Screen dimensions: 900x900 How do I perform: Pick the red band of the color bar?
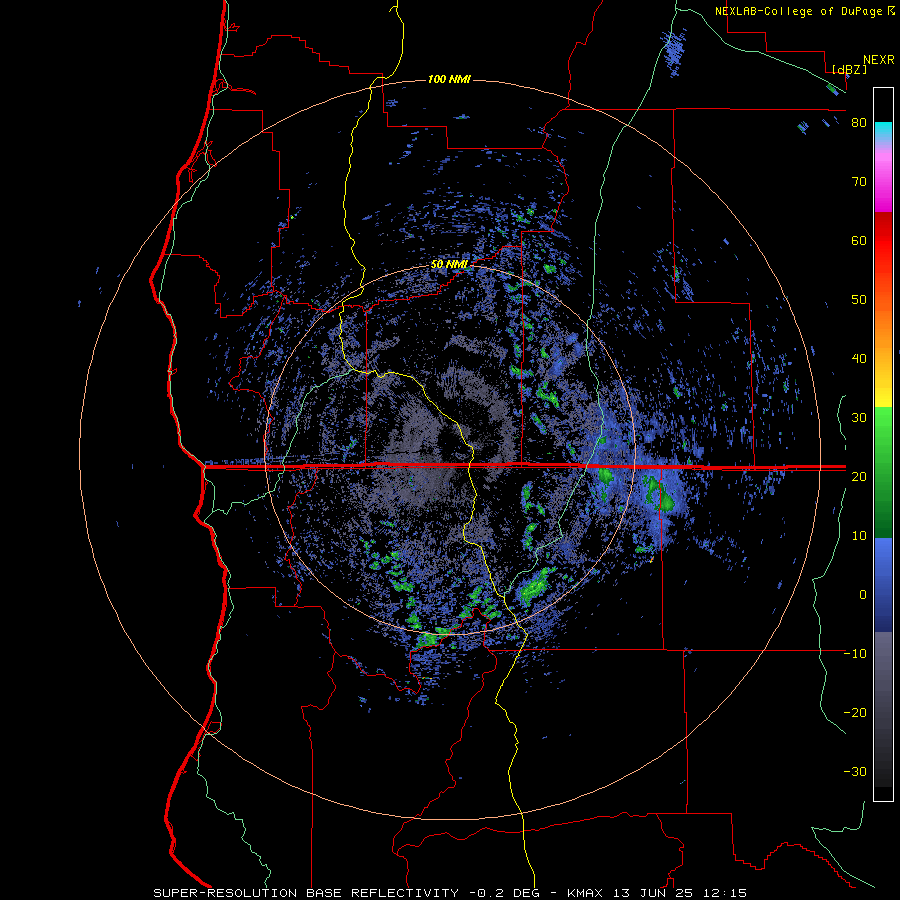[883, 241]
